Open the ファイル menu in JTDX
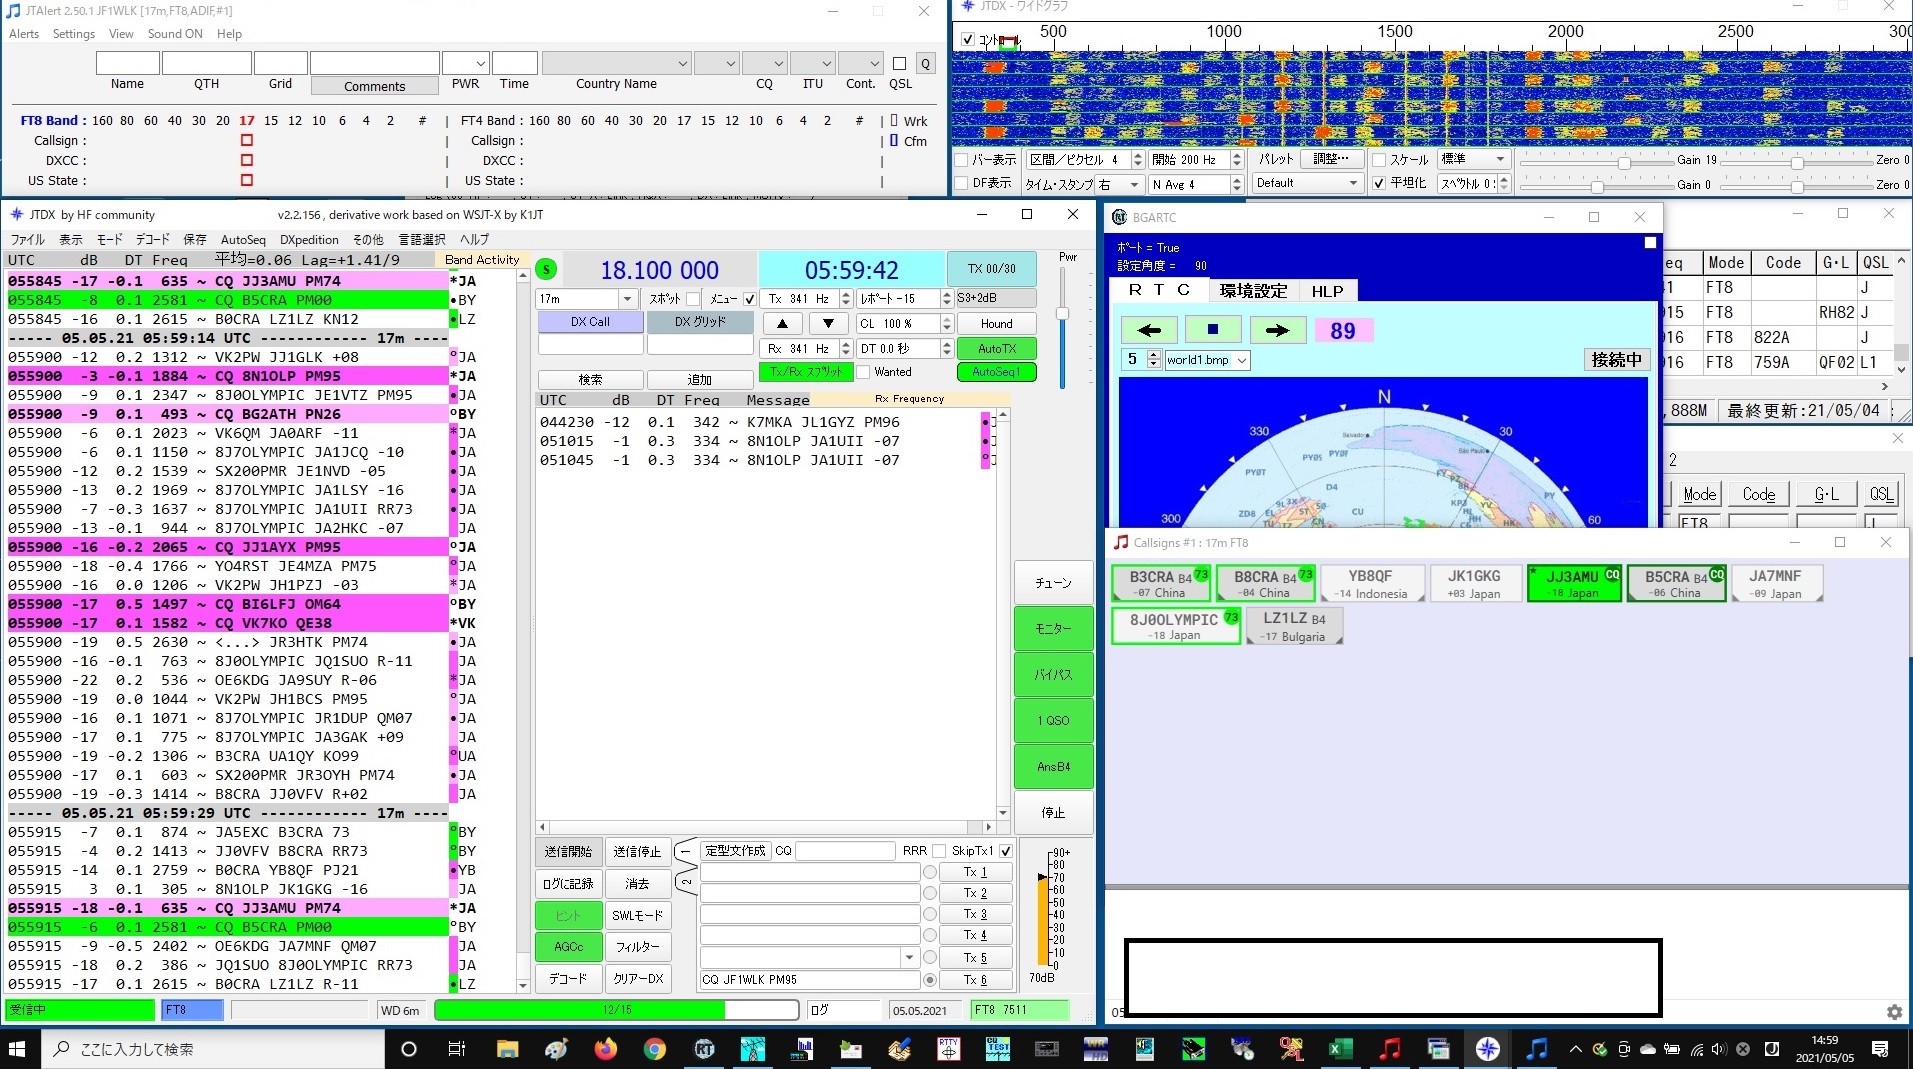 click(27, 240)
